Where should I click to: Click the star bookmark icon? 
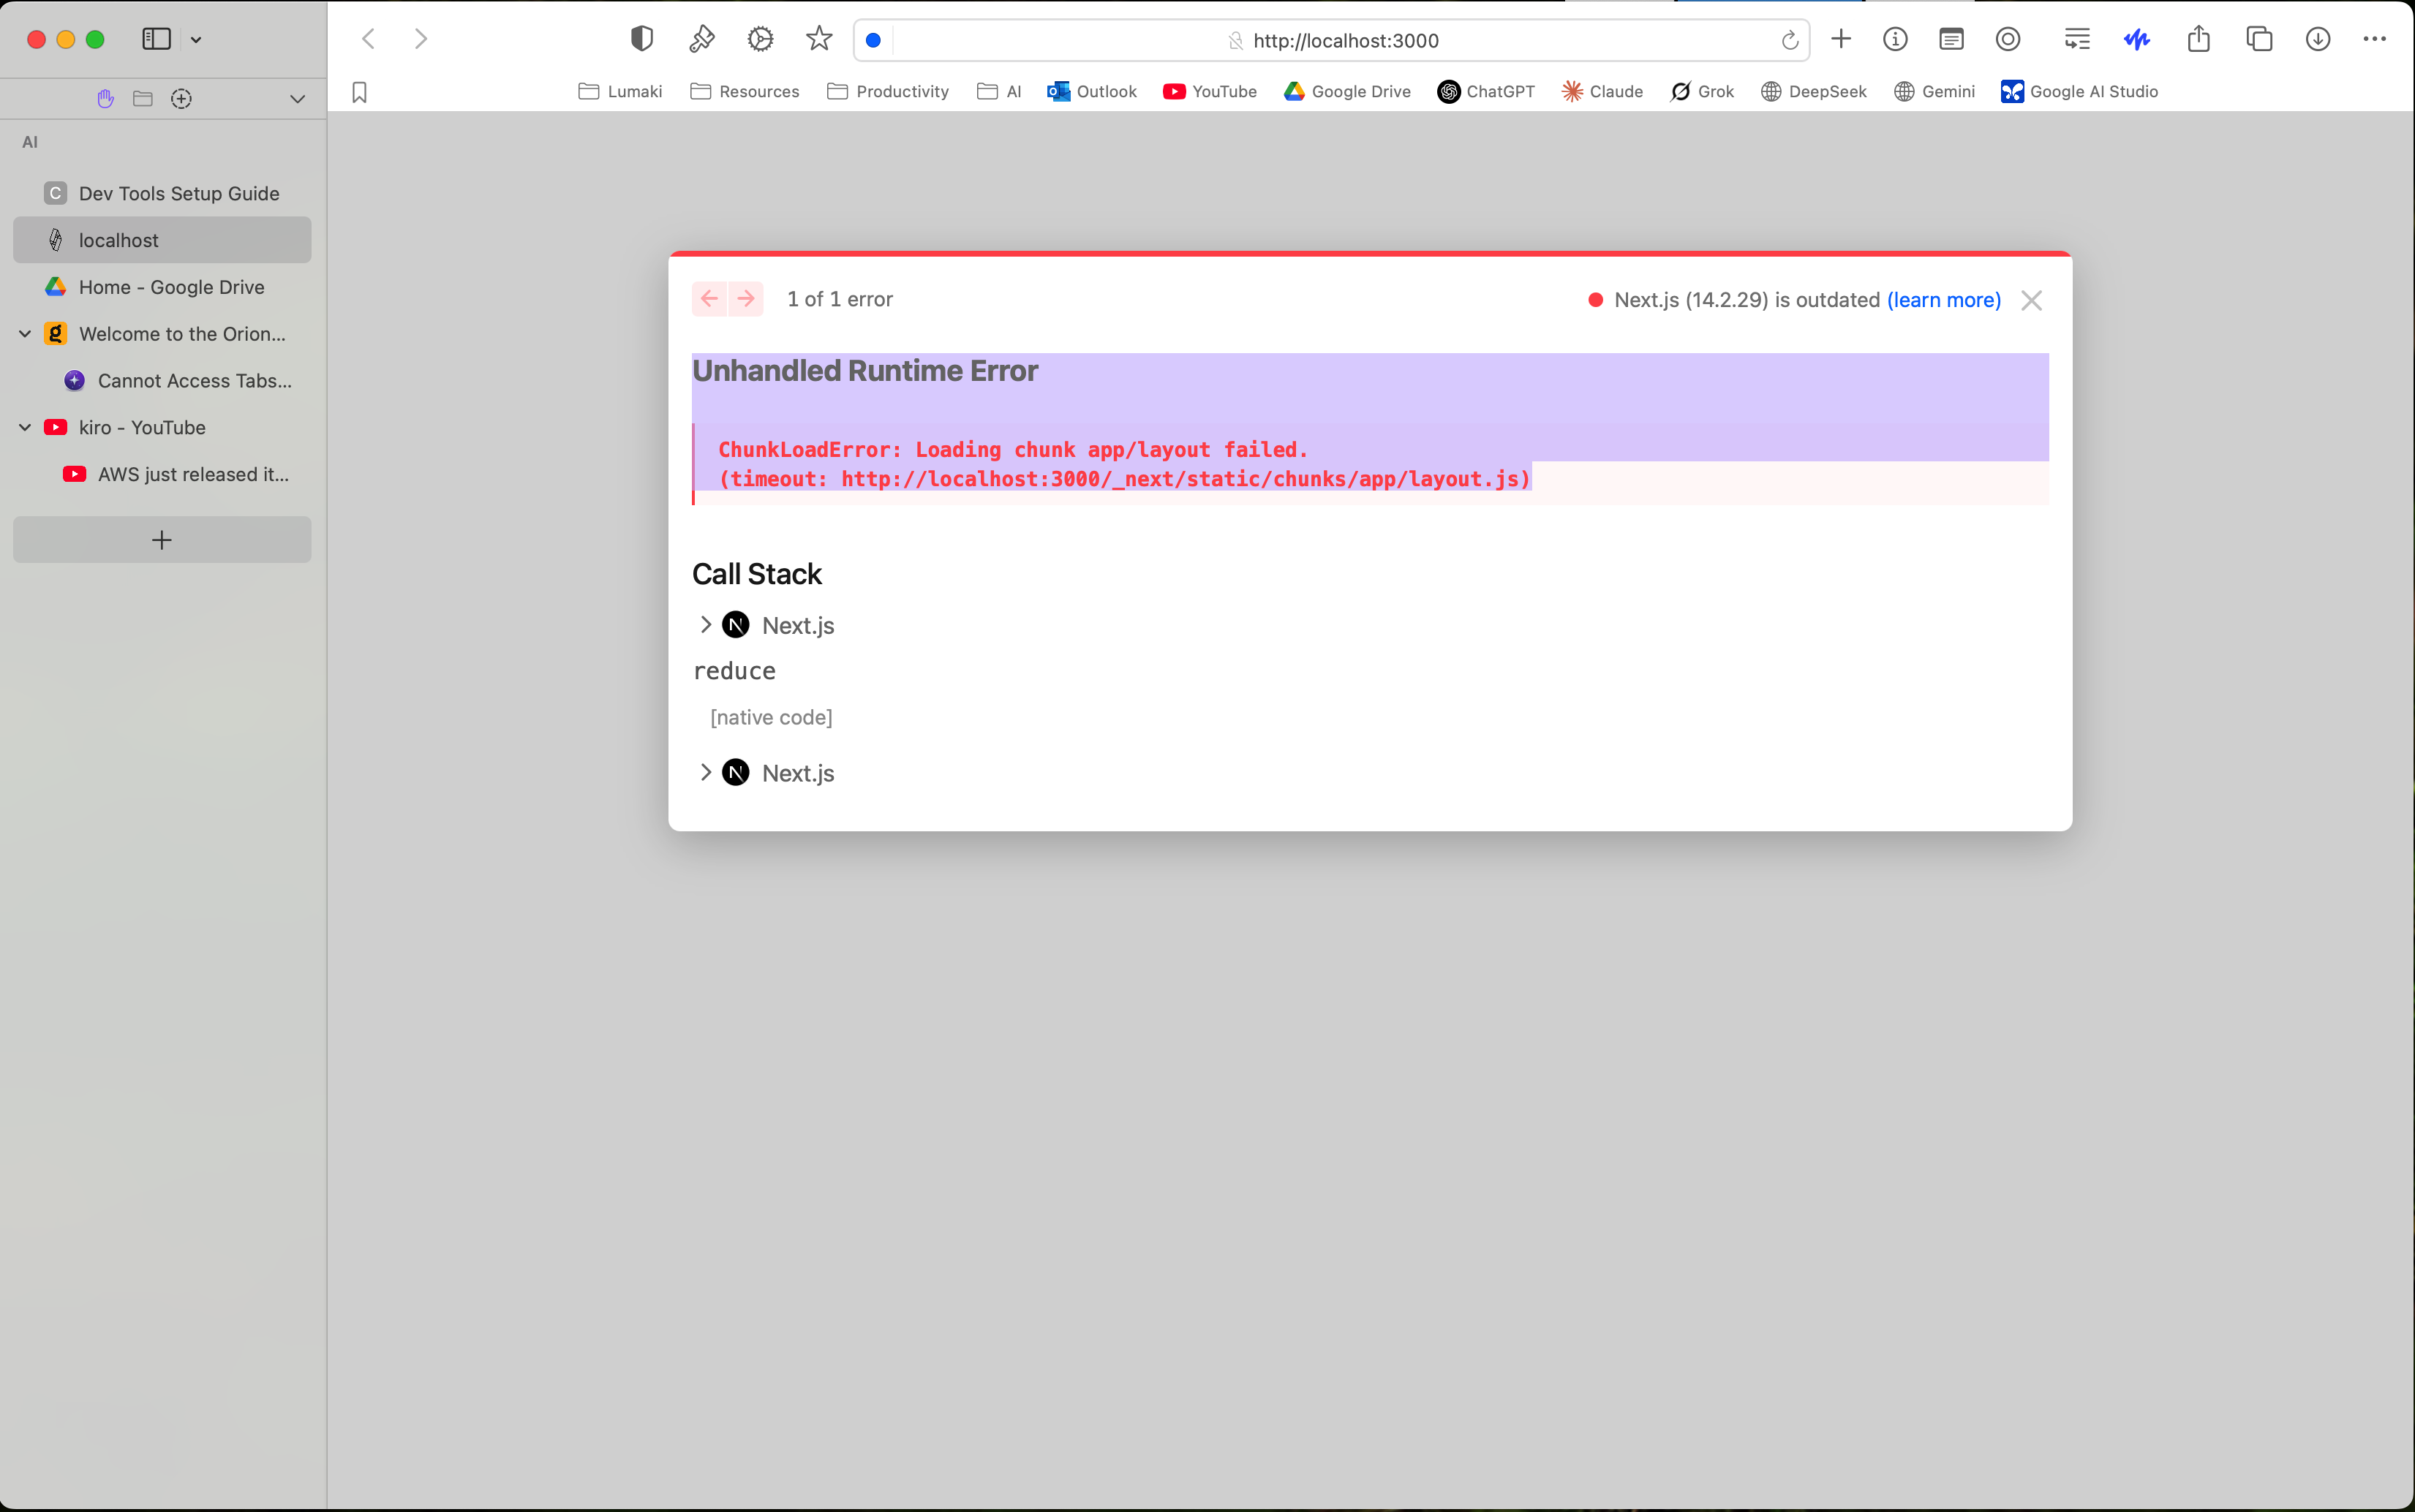819,39
